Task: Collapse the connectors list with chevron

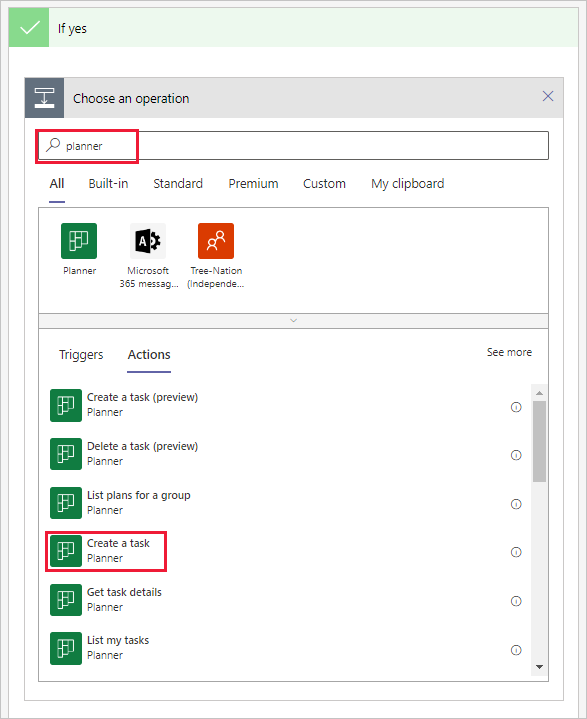Action: tap(294, 321)
